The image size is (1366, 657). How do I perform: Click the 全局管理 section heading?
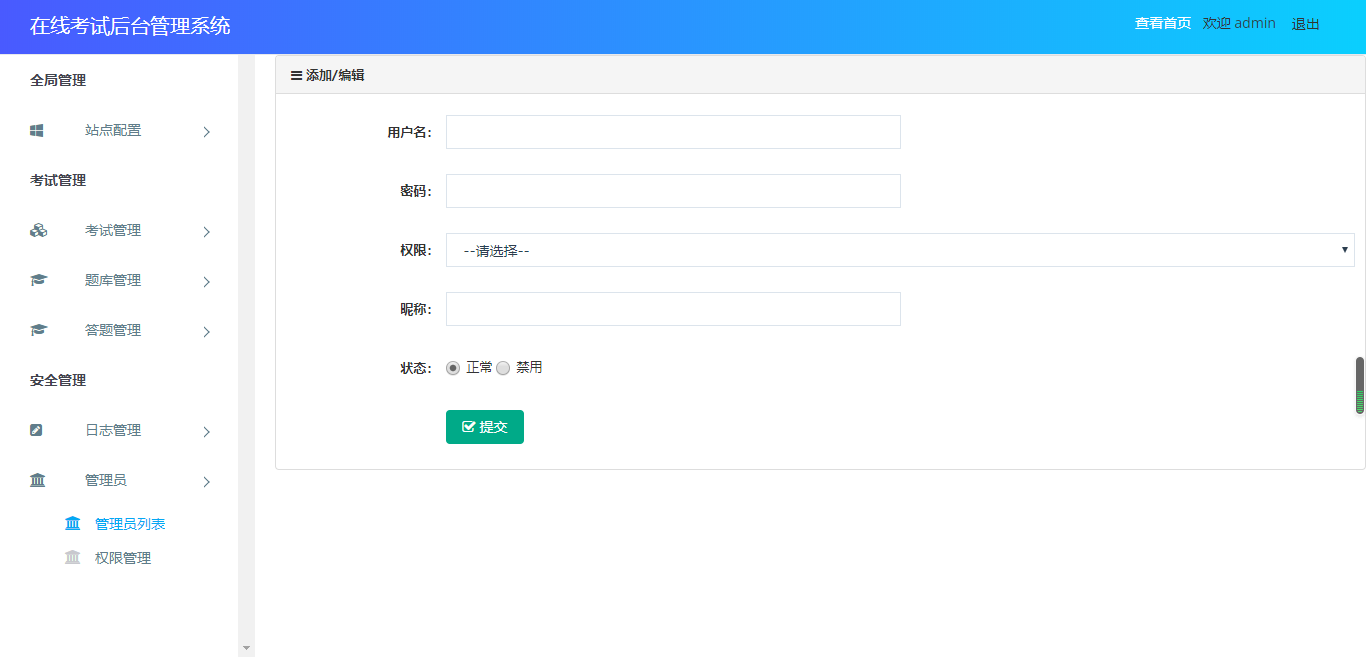(58, 80)
